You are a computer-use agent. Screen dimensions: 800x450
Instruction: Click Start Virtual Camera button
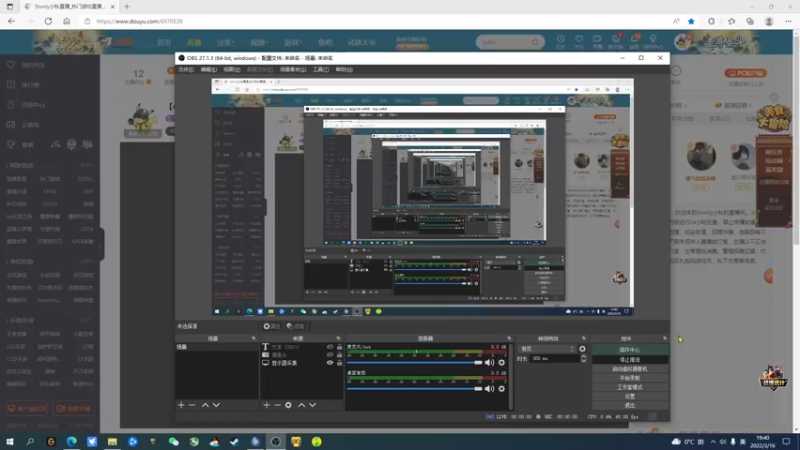[630, 368]
